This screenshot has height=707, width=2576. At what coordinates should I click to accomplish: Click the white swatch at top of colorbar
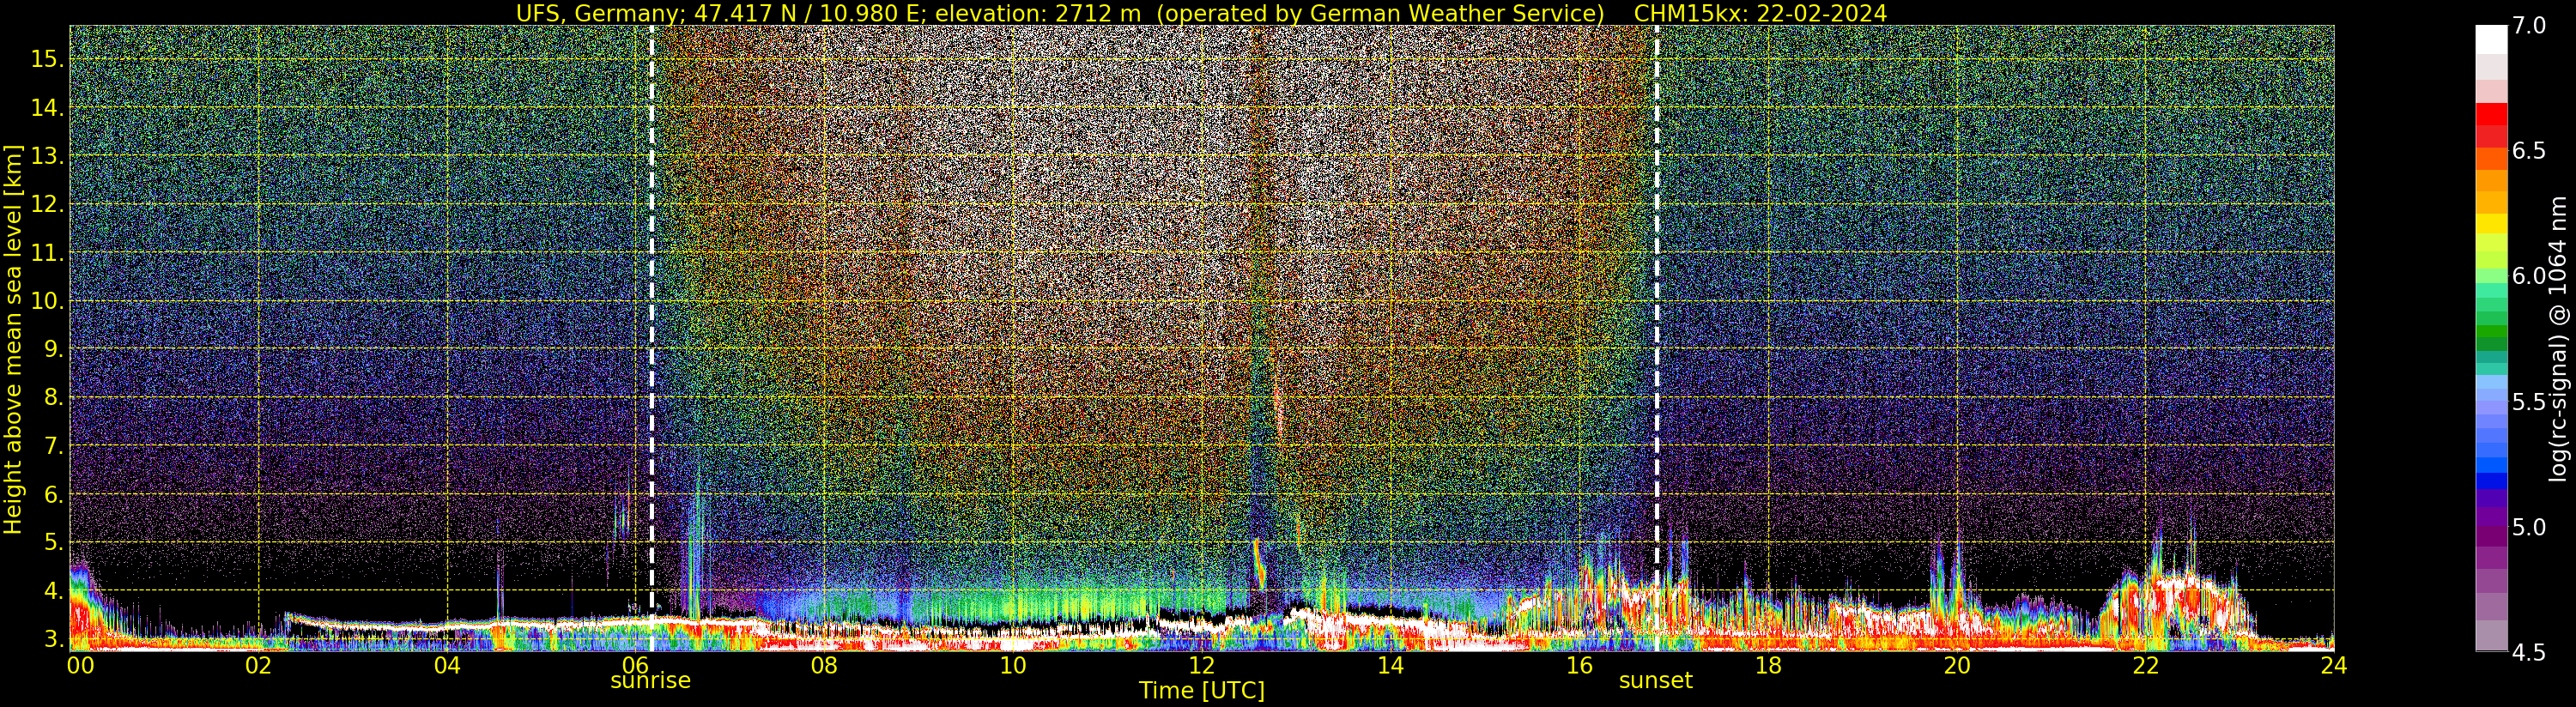click(2491, 39)
